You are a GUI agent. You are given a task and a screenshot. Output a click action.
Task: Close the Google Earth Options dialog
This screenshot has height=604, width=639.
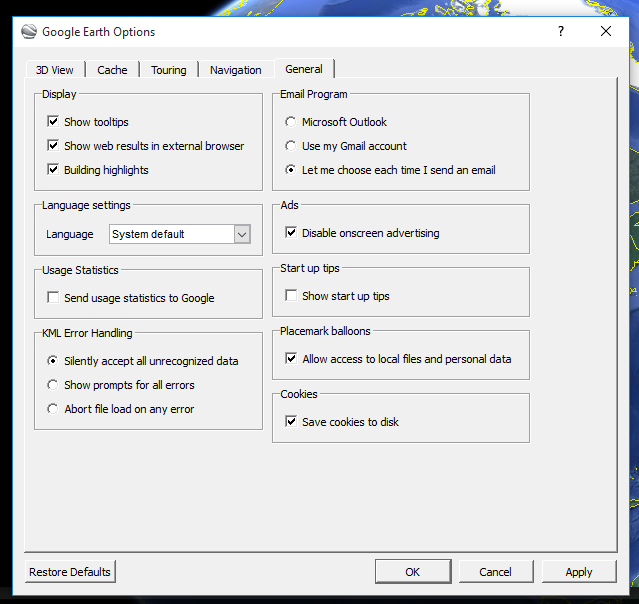606,31
